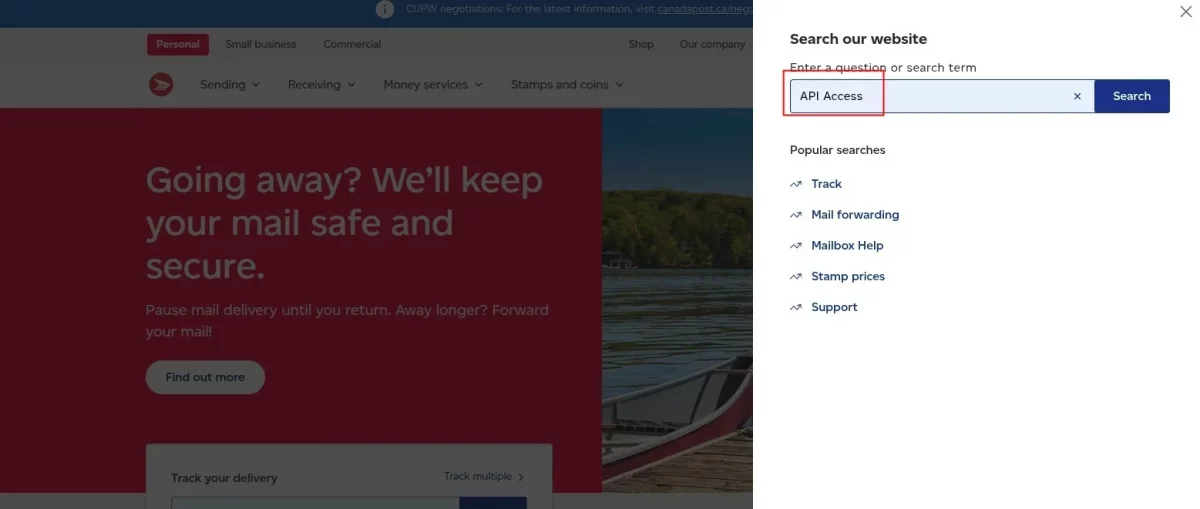Click the trending arrow icon beside Track
Viewport: 1200px width, 509px height.
coord(796,184)
